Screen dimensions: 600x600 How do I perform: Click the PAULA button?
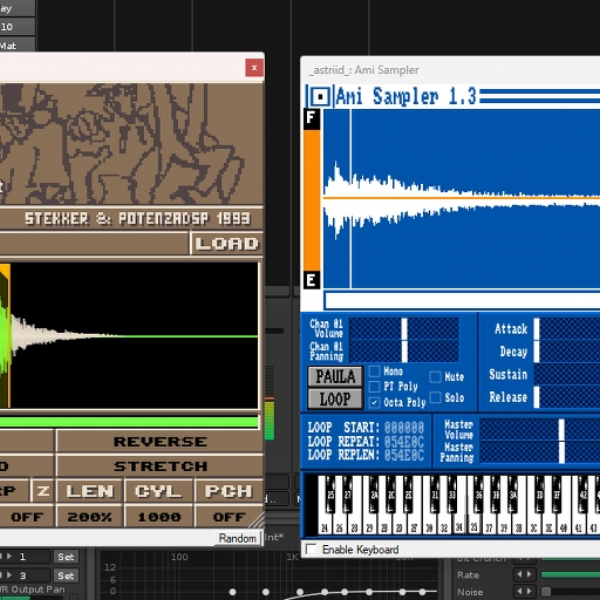[335, 377]
